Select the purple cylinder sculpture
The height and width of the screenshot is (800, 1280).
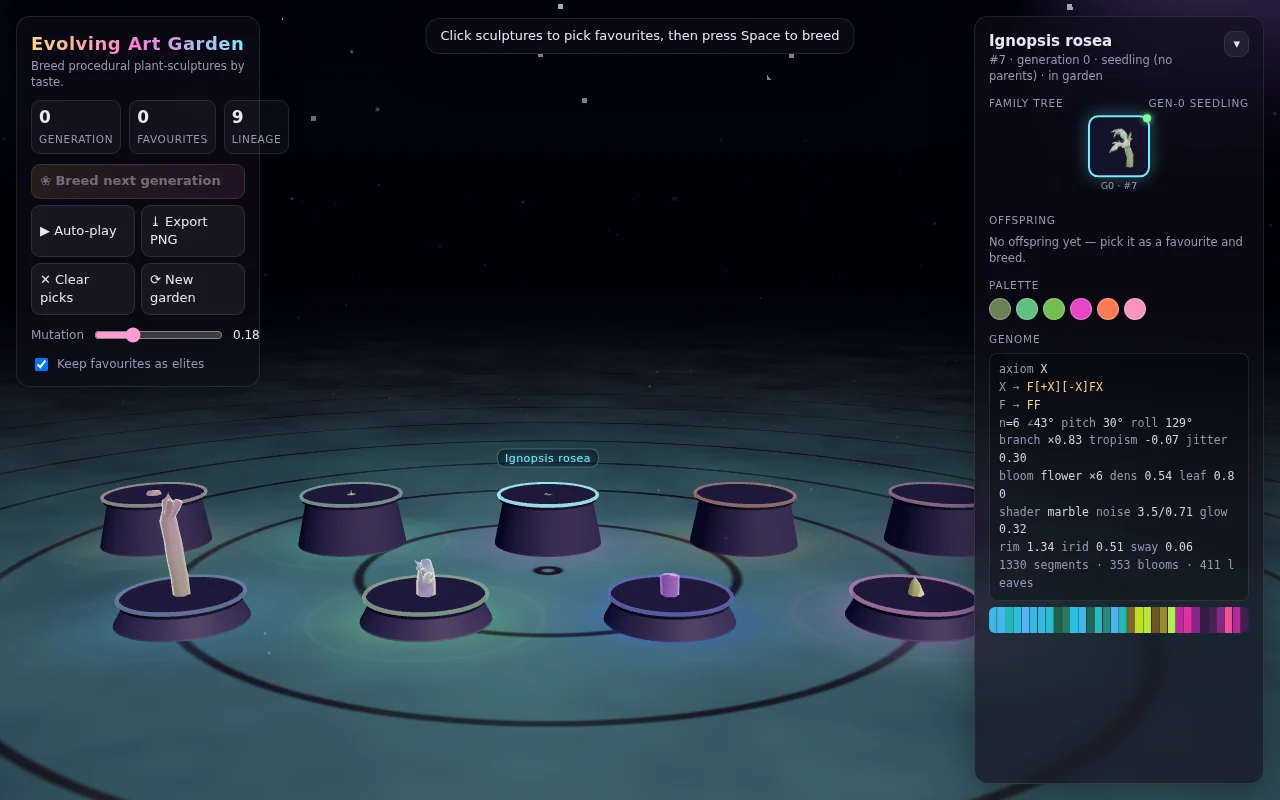(669, 584)
